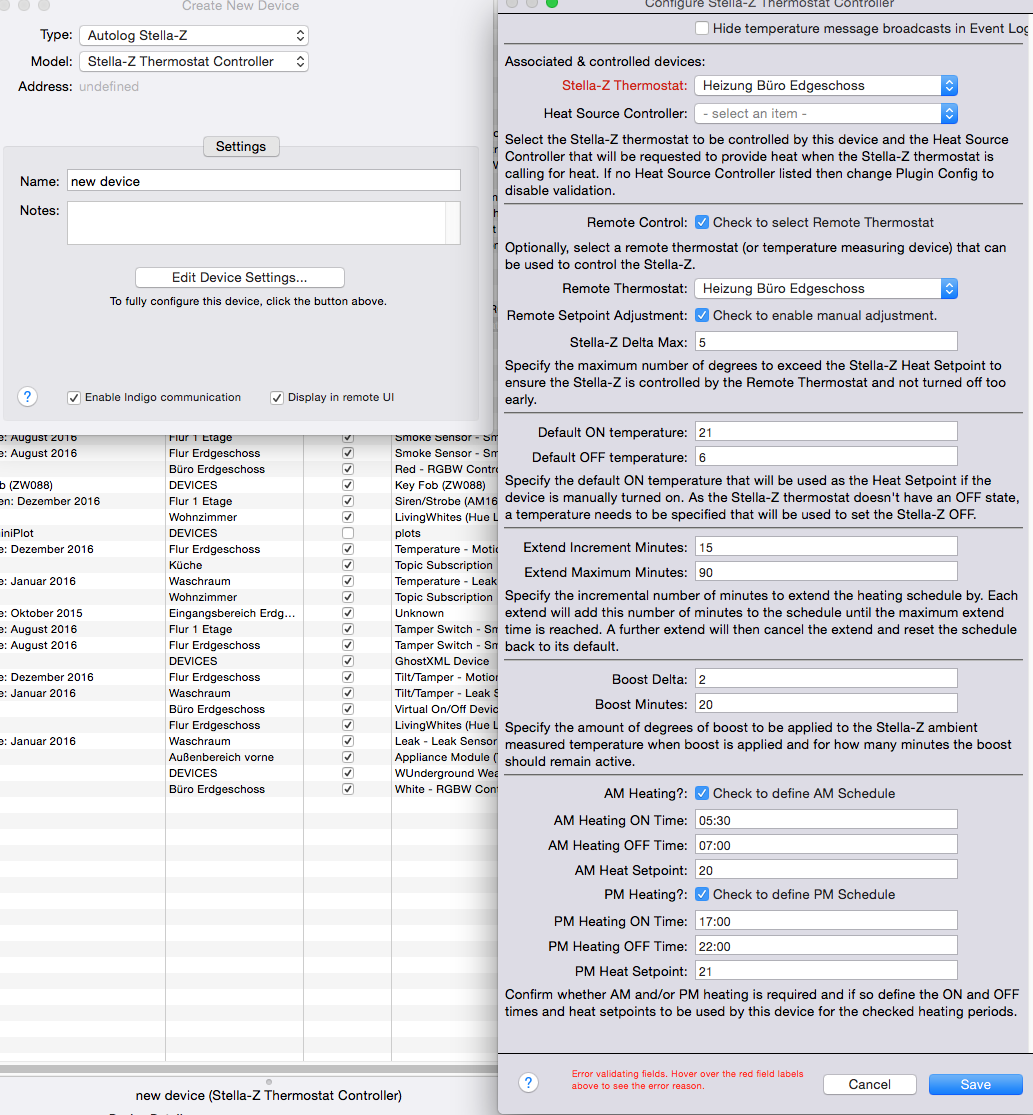This screenshot has width=1033, height=1115.
Task: Check the unchecked box in plots row
Action: [348, 533]
